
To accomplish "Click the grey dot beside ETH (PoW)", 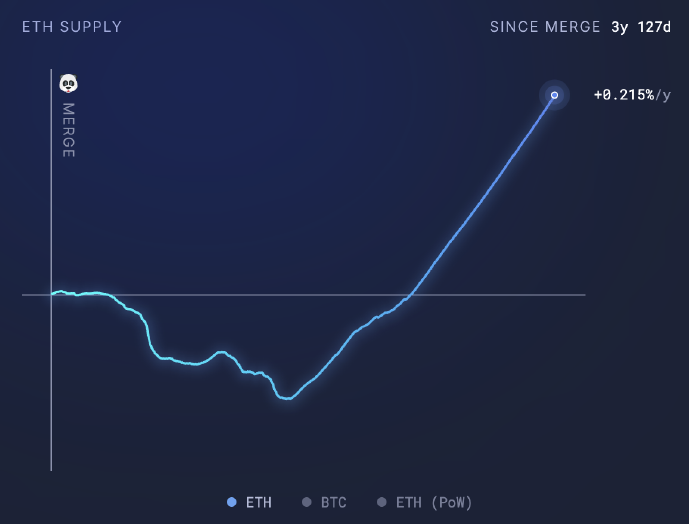I will [x=381, y=502].
